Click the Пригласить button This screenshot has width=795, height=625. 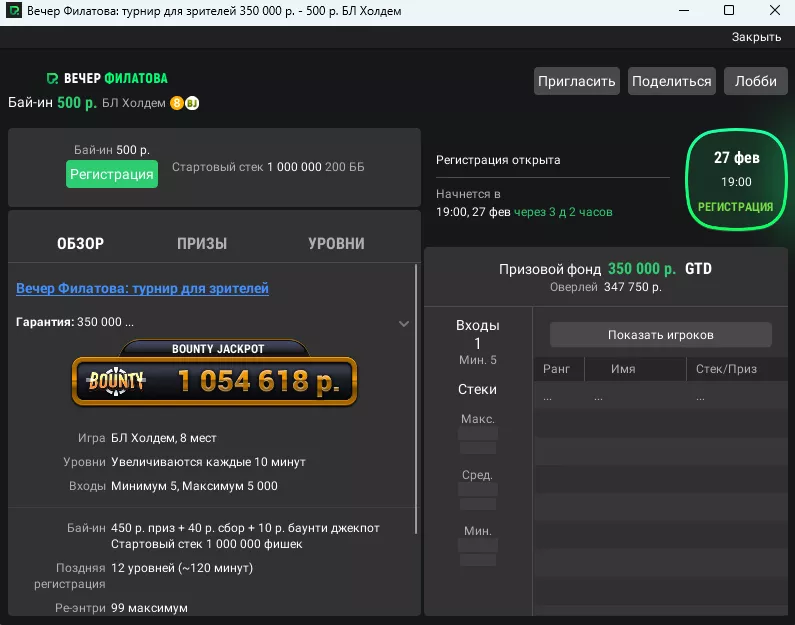pyautogui.click(x=577, y=81)
